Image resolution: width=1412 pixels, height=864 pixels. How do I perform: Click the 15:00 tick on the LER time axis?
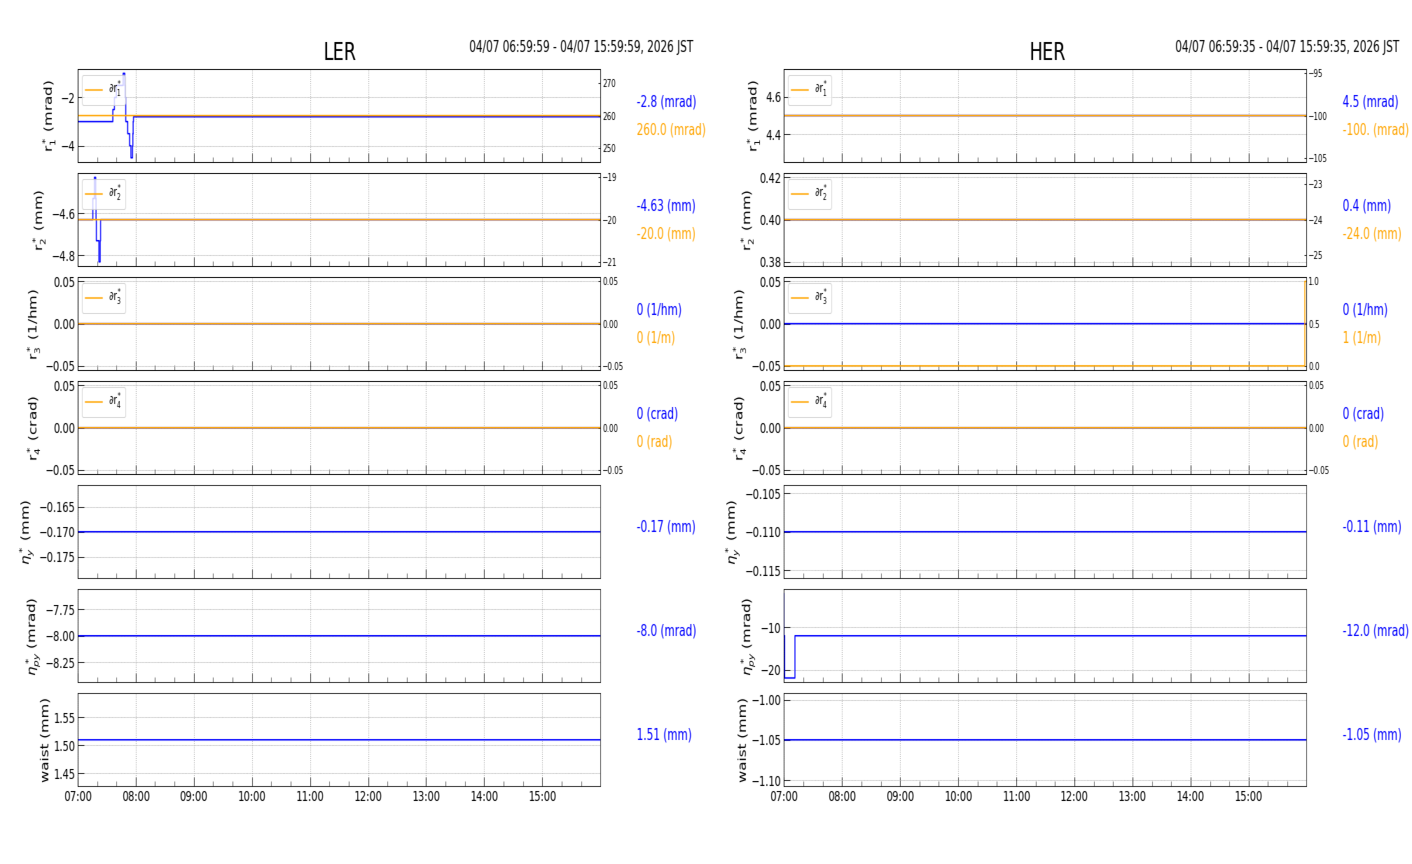pyautogui.click(x=542, y=797)
